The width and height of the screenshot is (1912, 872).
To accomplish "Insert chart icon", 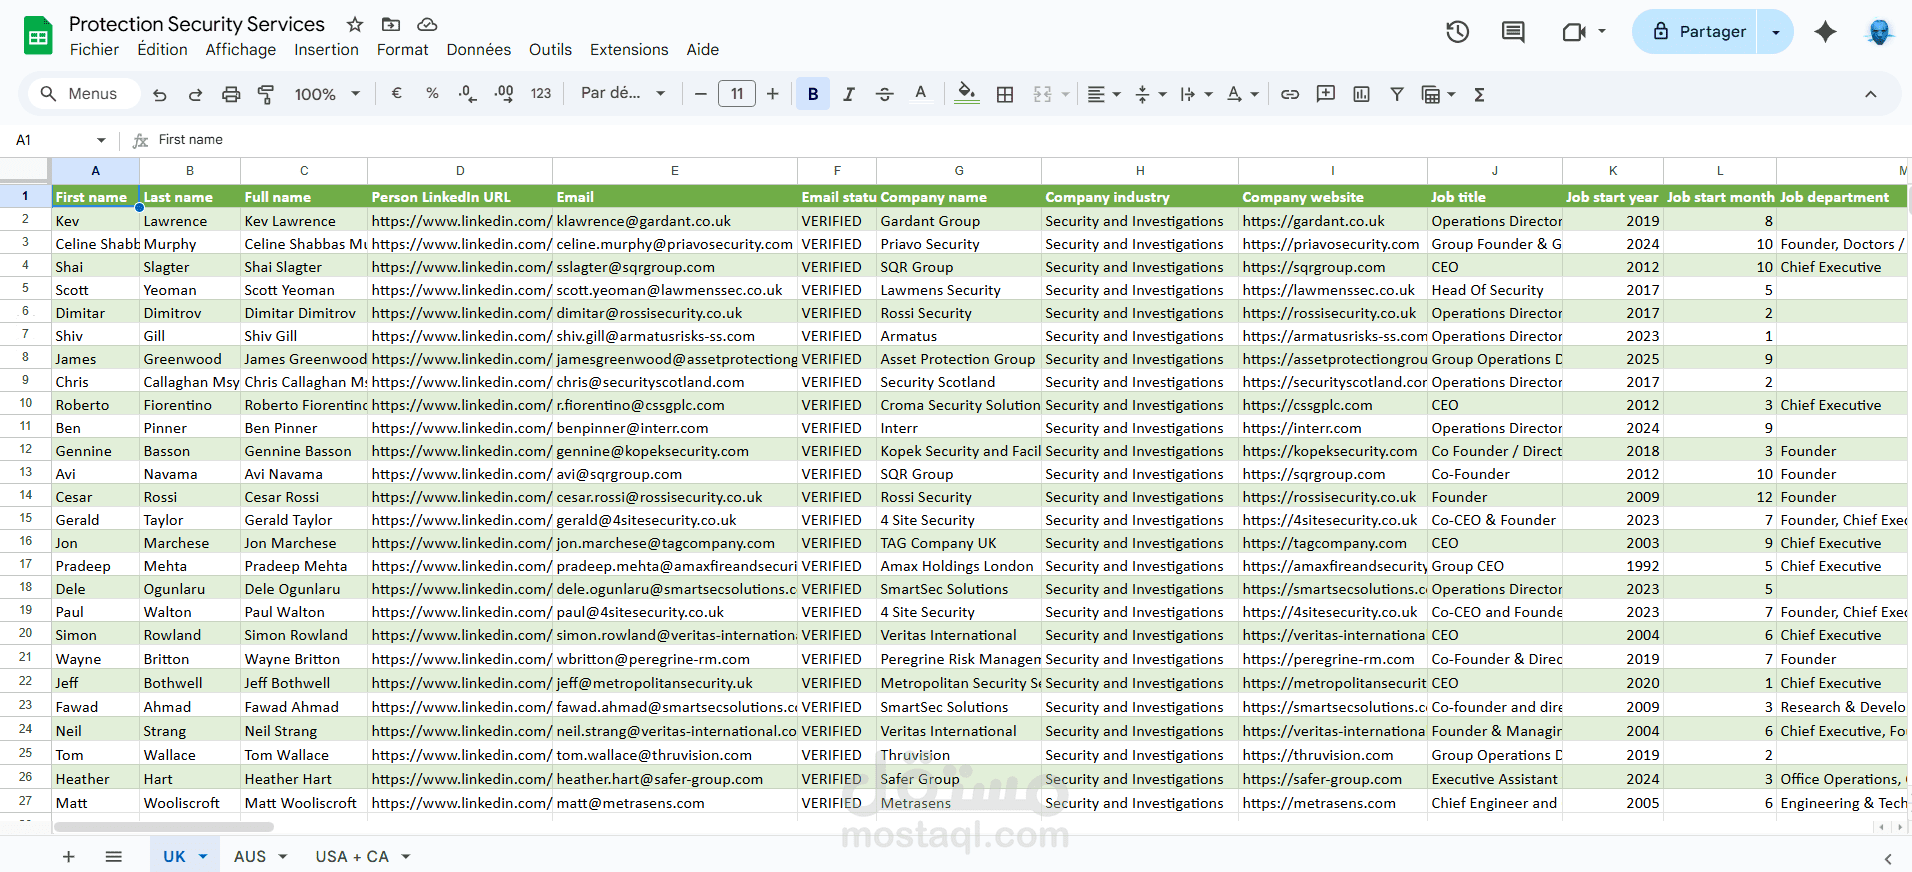I will [1361, 94].
